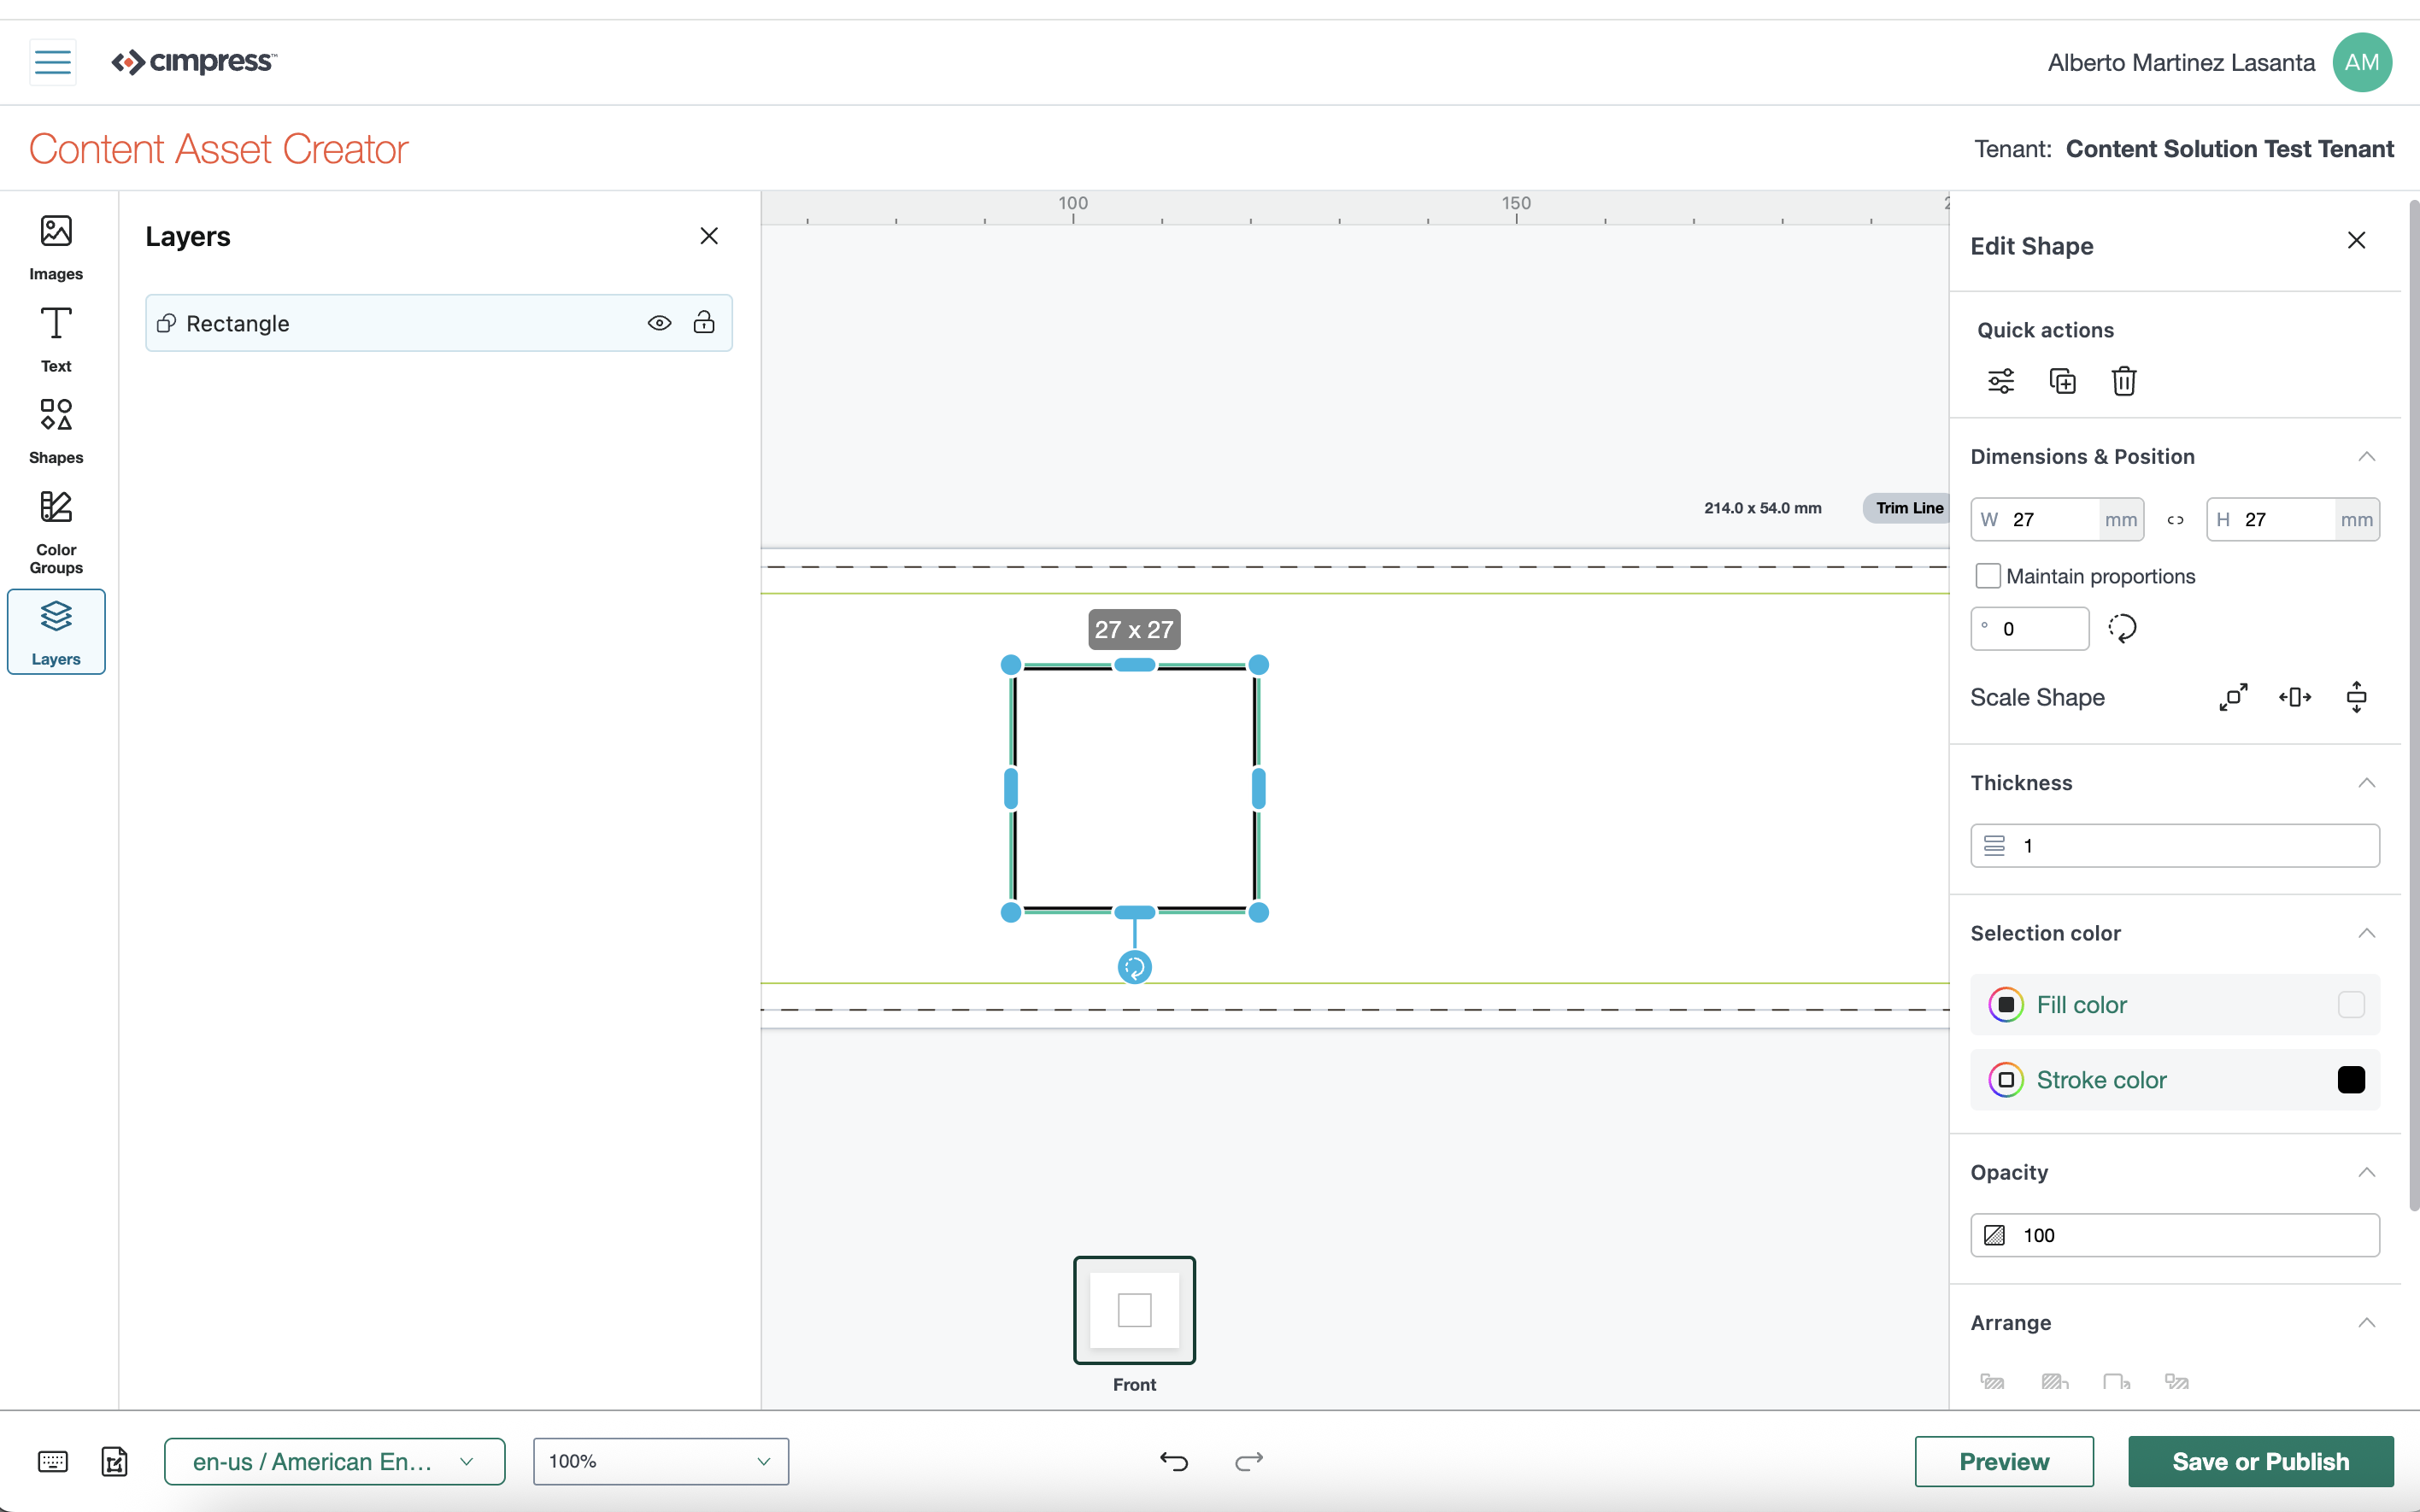Screen dimensions: 2420x1512
Task: Toggle width-height link icon
Action: coord(2175,520)
